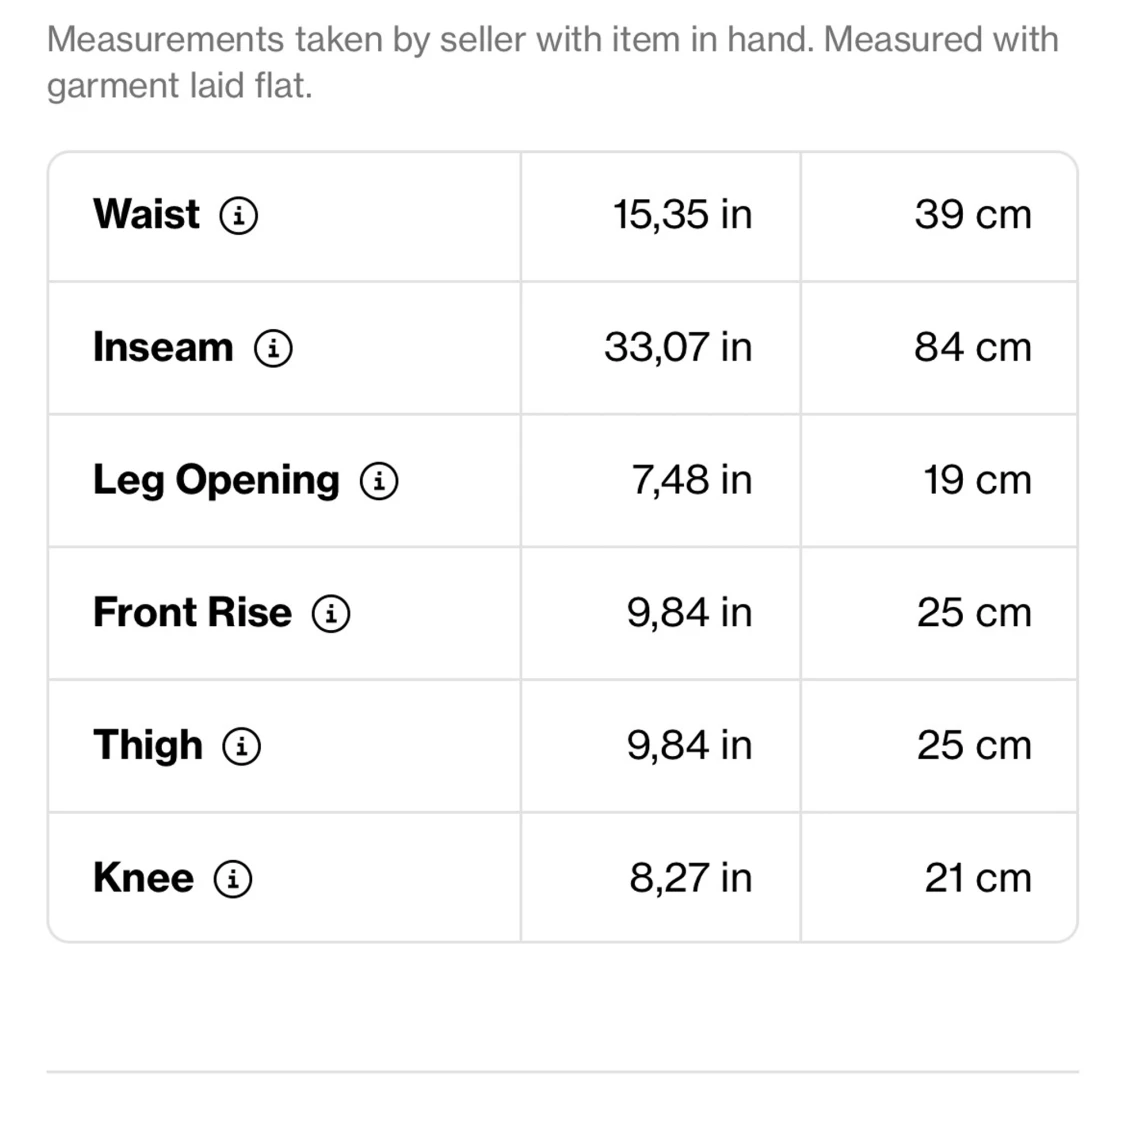Screen dimensions: 1125x1125
Task: Select the 7,48 in leg opening value
Action: (691, 480)
